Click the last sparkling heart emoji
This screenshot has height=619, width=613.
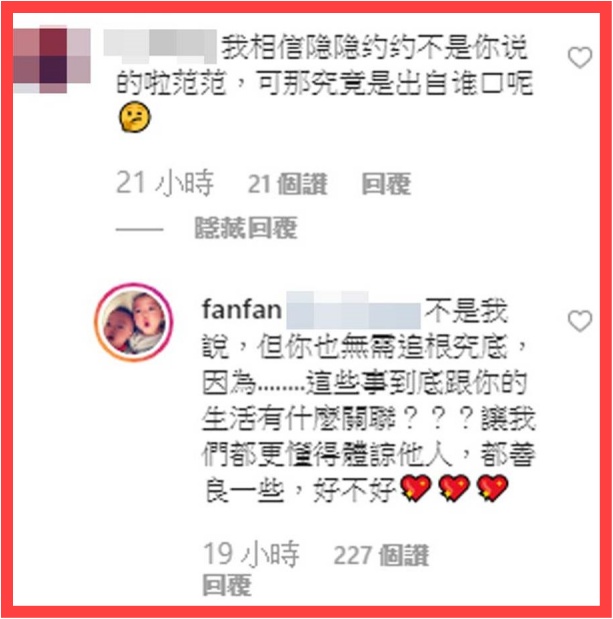pos(493,488)
